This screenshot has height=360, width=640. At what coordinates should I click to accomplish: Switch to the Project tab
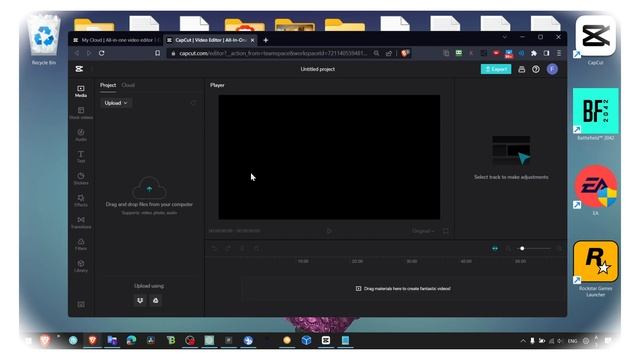pos(108,85)
